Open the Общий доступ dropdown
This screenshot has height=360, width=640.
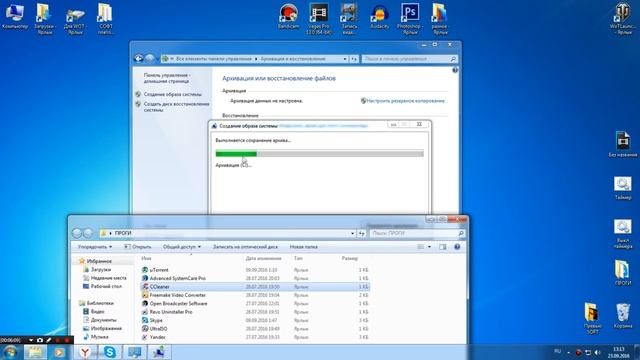pyautogui.click(x=182, y=247)
